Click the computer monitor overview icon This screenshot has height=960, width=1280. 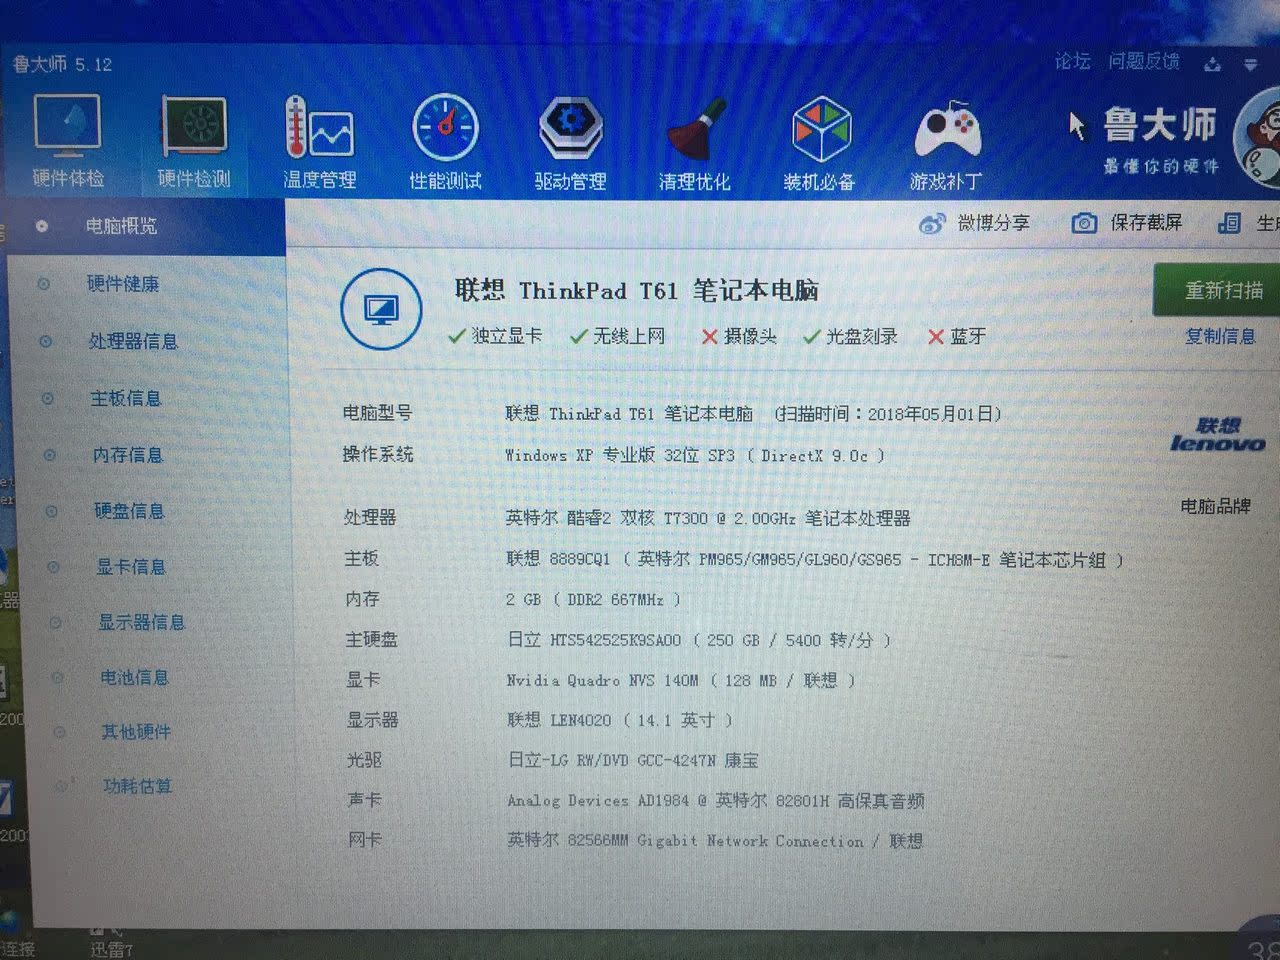click(381, 309)
